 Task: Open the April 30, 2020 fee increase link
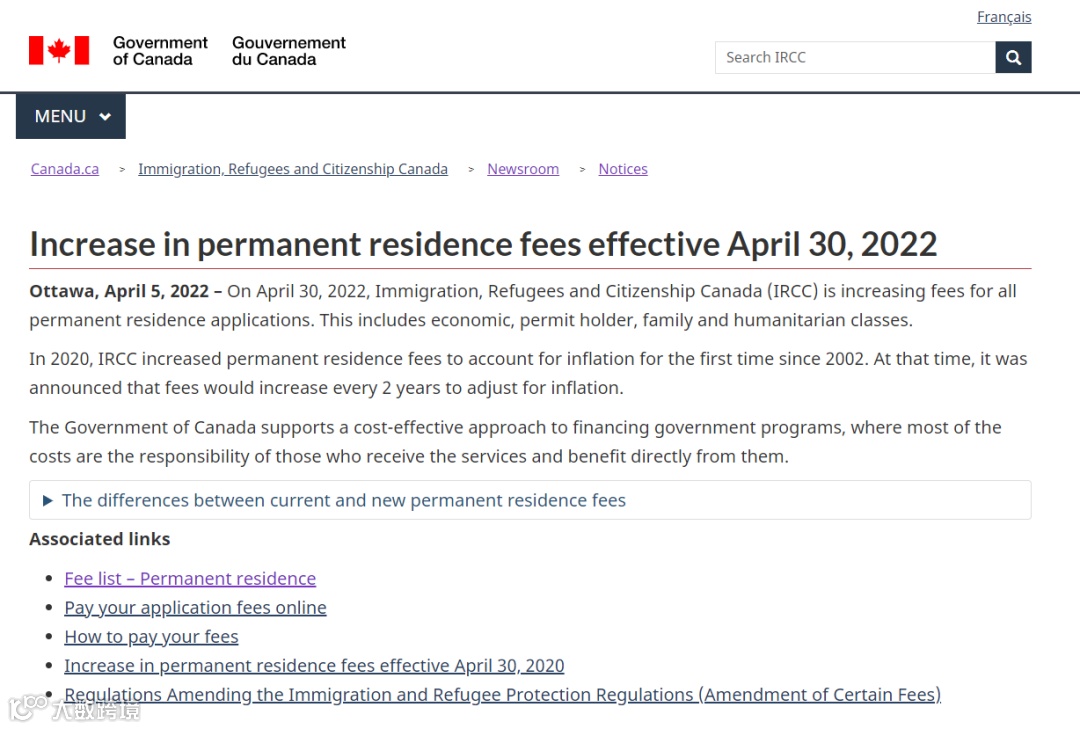pyautogui.click(x=314, y=666)
